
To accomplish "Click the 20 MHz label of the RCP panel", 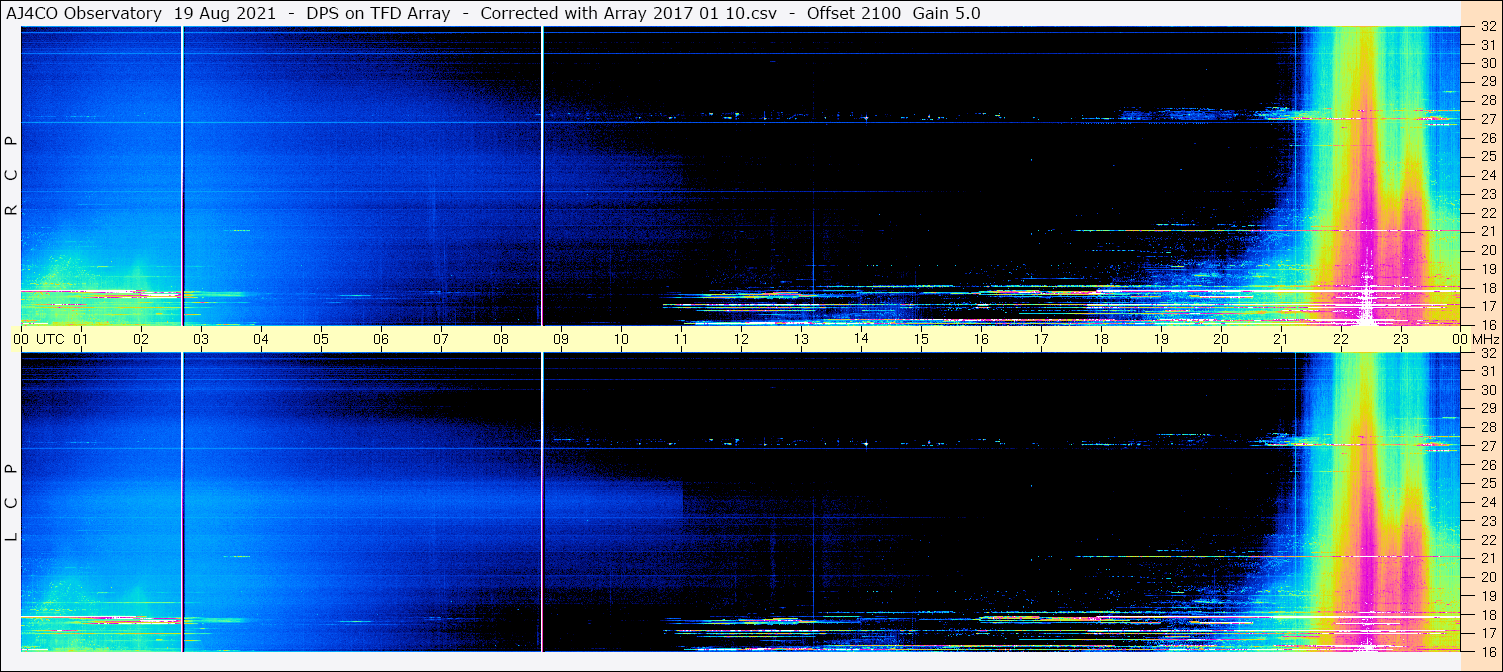I will (1487, 250).
